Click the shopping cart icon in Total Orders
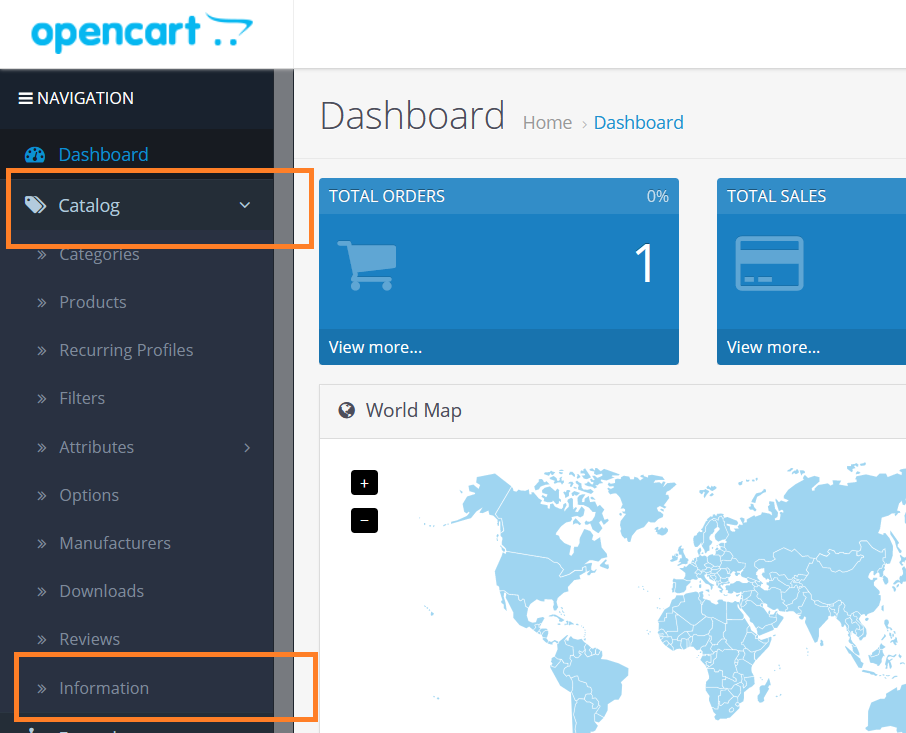The width and height of the screenshot is (906, 733). pos(367,265)
